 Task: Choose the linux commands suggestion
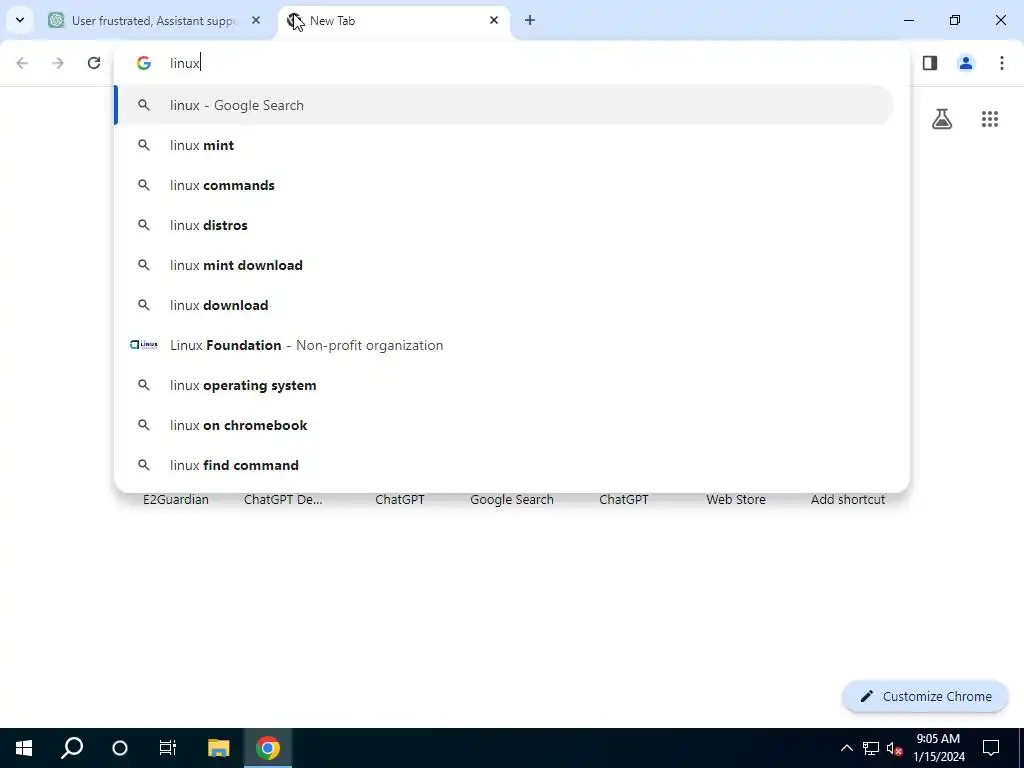tap(504, 185)
